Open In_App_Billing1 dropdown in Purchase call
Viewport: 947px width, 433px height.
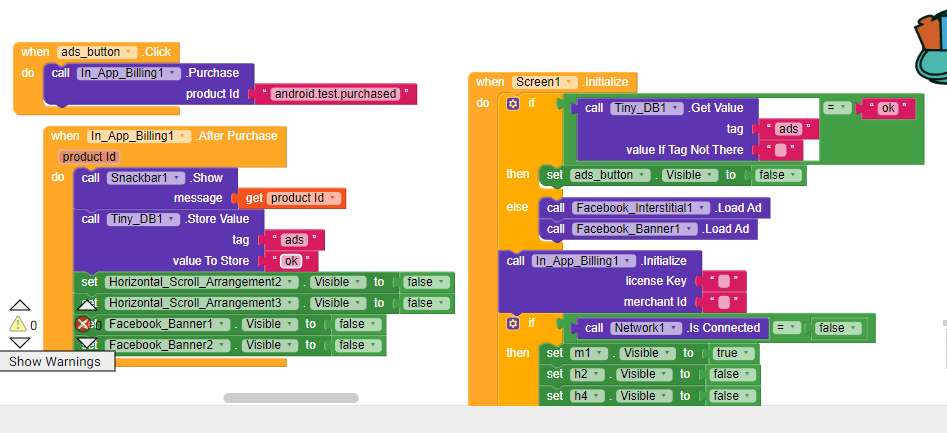129,73
